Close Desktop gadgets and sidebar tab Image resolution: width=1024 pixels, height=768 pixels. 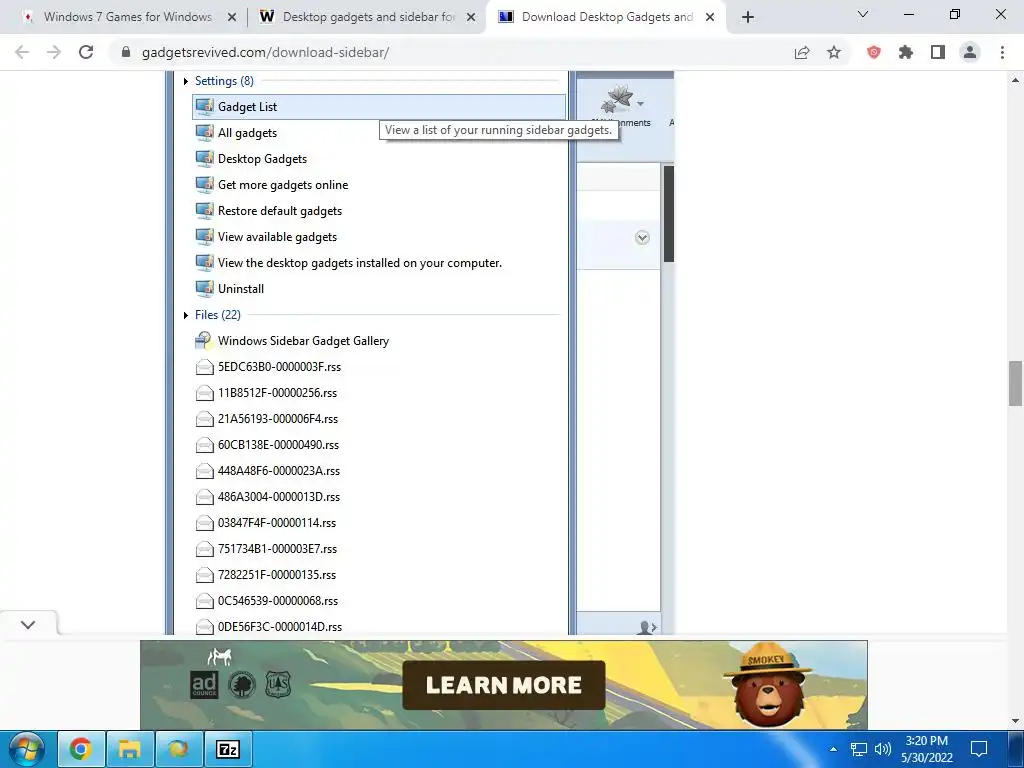point(471,18)
